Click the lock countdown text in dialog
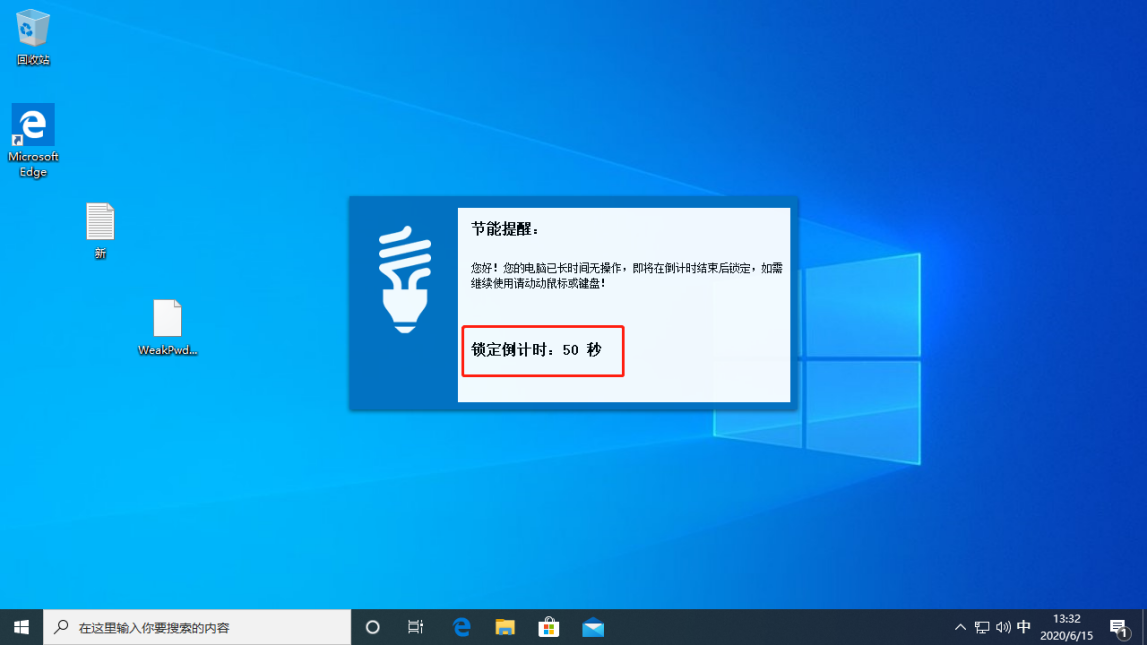 click(x=537, y=350)
